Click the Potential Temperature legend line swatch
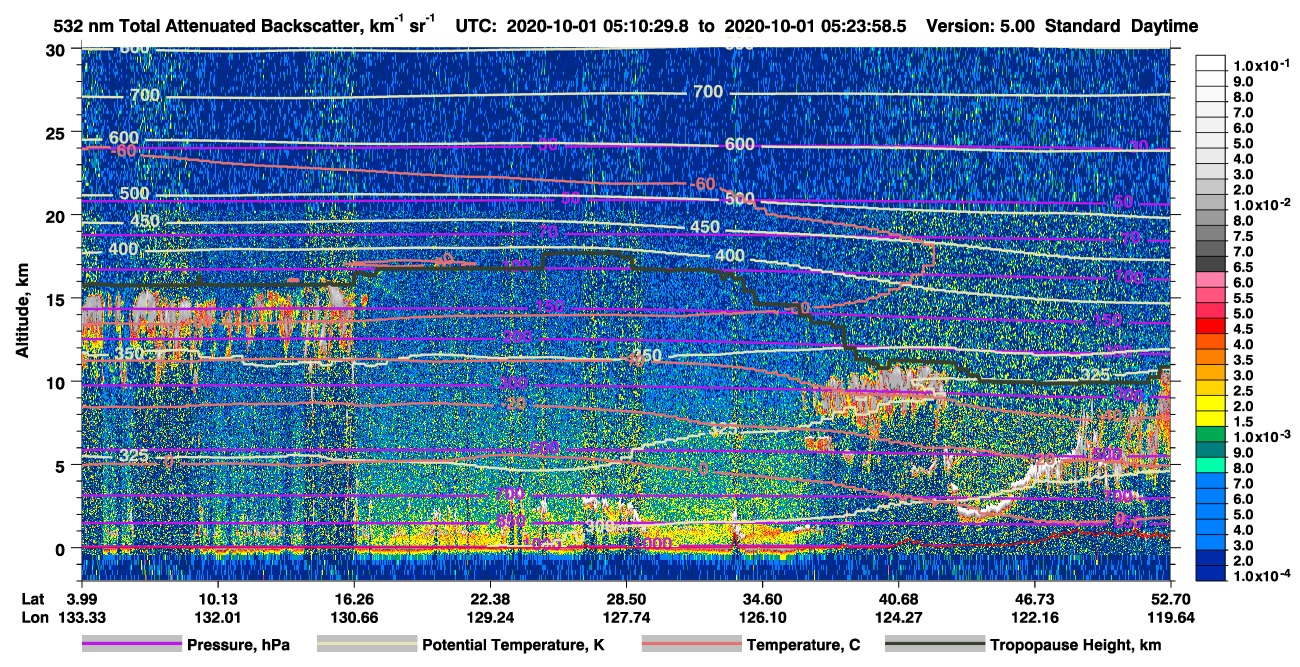Viewport: 1300px width, 667px height. tap(366, 645)
